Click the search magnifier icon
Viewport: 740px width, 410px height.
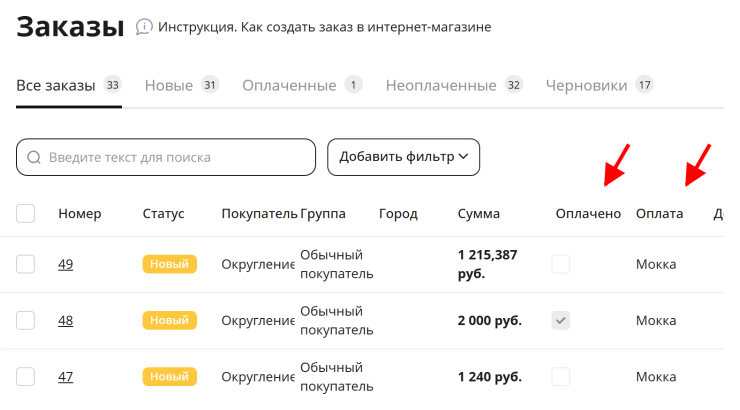pos(34,157)
